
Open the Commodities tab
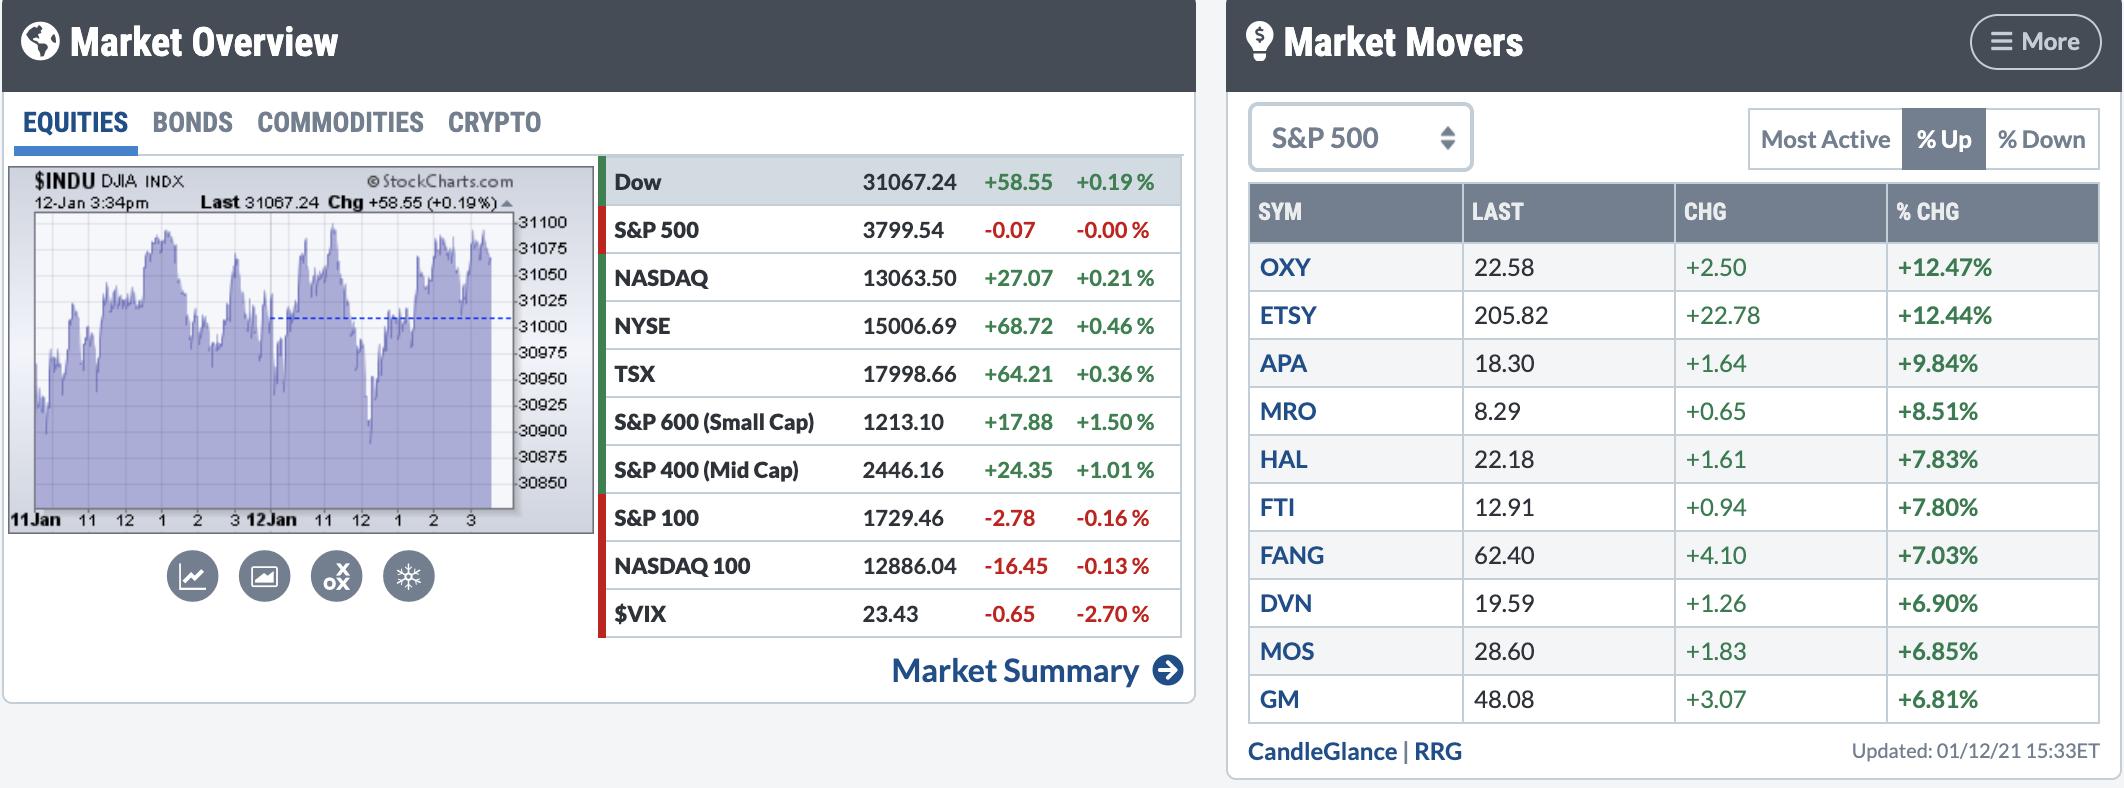tap(340, 122)
